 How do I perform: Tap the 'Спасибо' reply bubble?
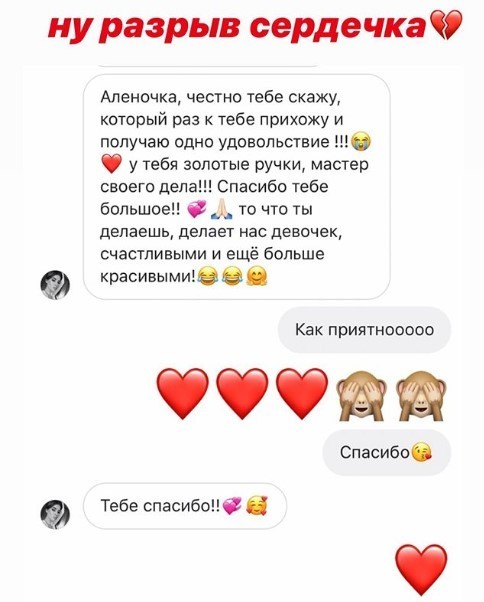[387, 453]
